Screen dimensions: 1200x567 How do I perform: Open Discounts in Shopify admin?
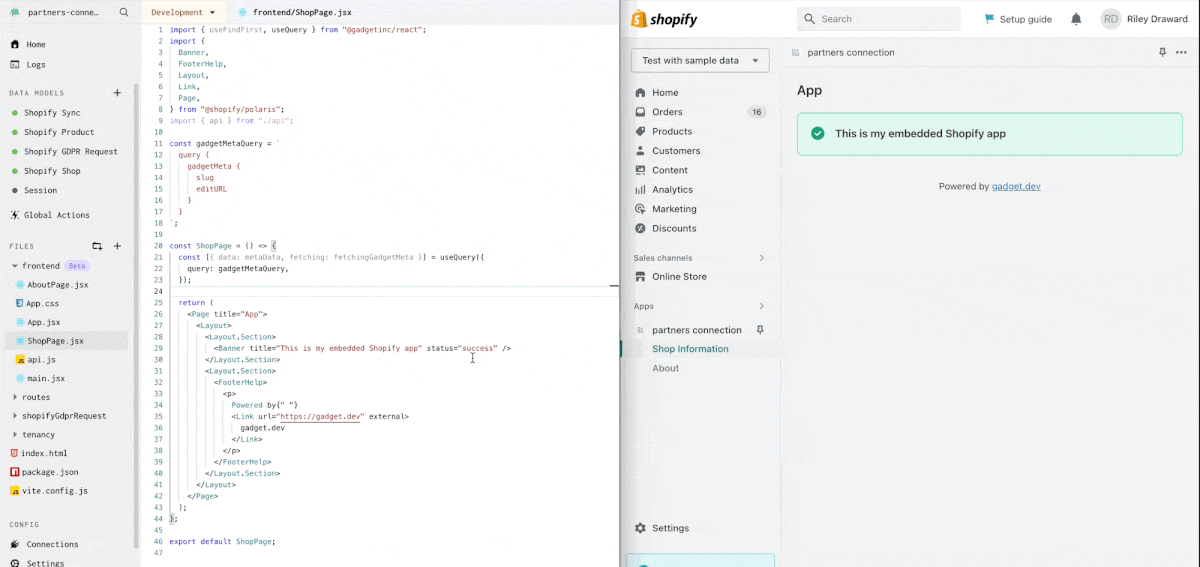(674, 228)
